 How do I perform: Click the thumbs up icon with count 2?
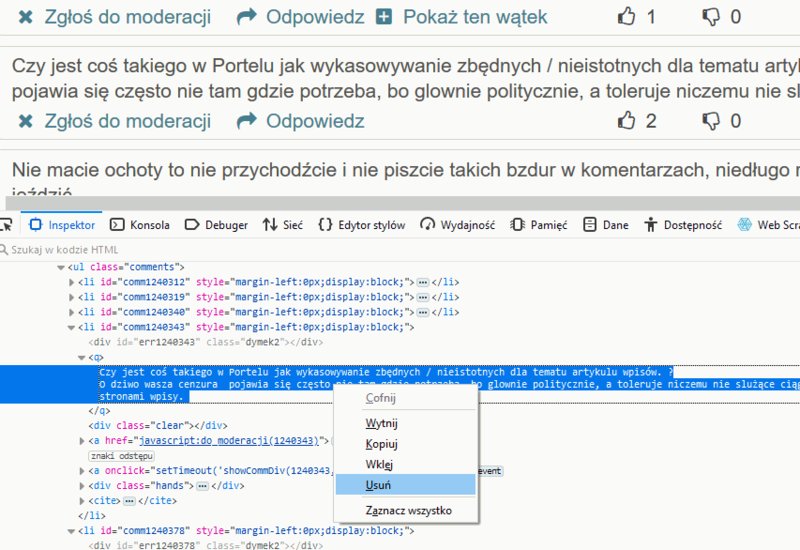[x=627, y=121]
